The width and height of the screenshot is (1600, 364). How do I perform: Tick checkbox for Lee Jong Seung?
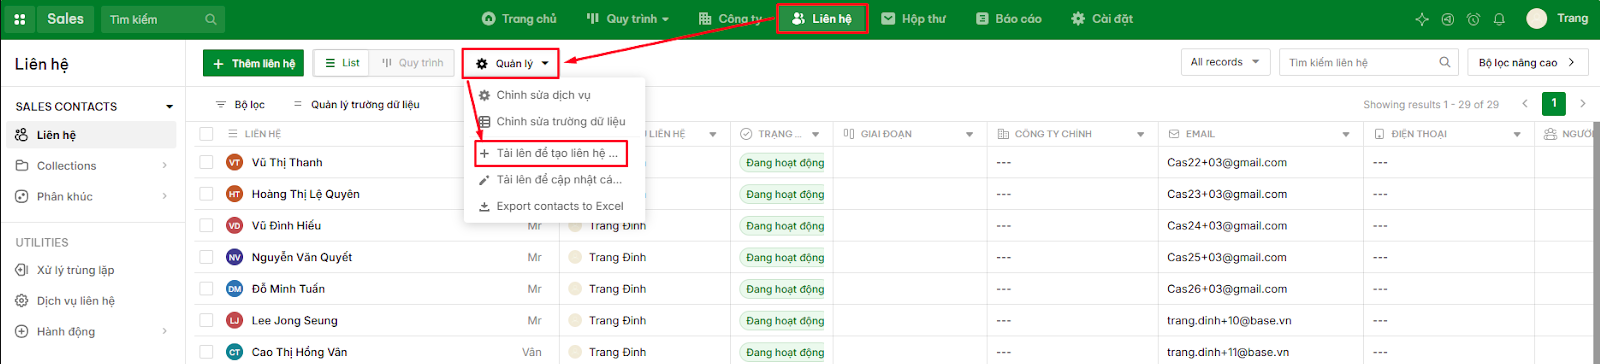[206, 320]
